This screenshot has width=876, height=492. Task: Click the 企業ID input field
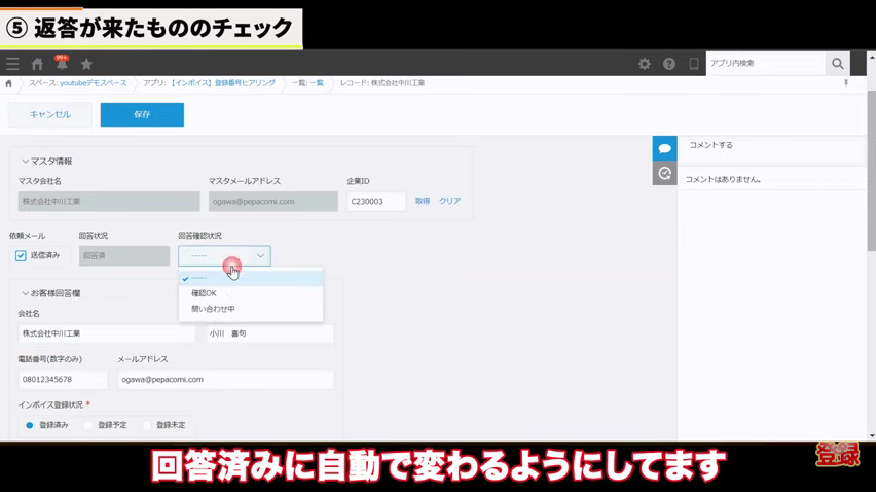coord(376,202)
